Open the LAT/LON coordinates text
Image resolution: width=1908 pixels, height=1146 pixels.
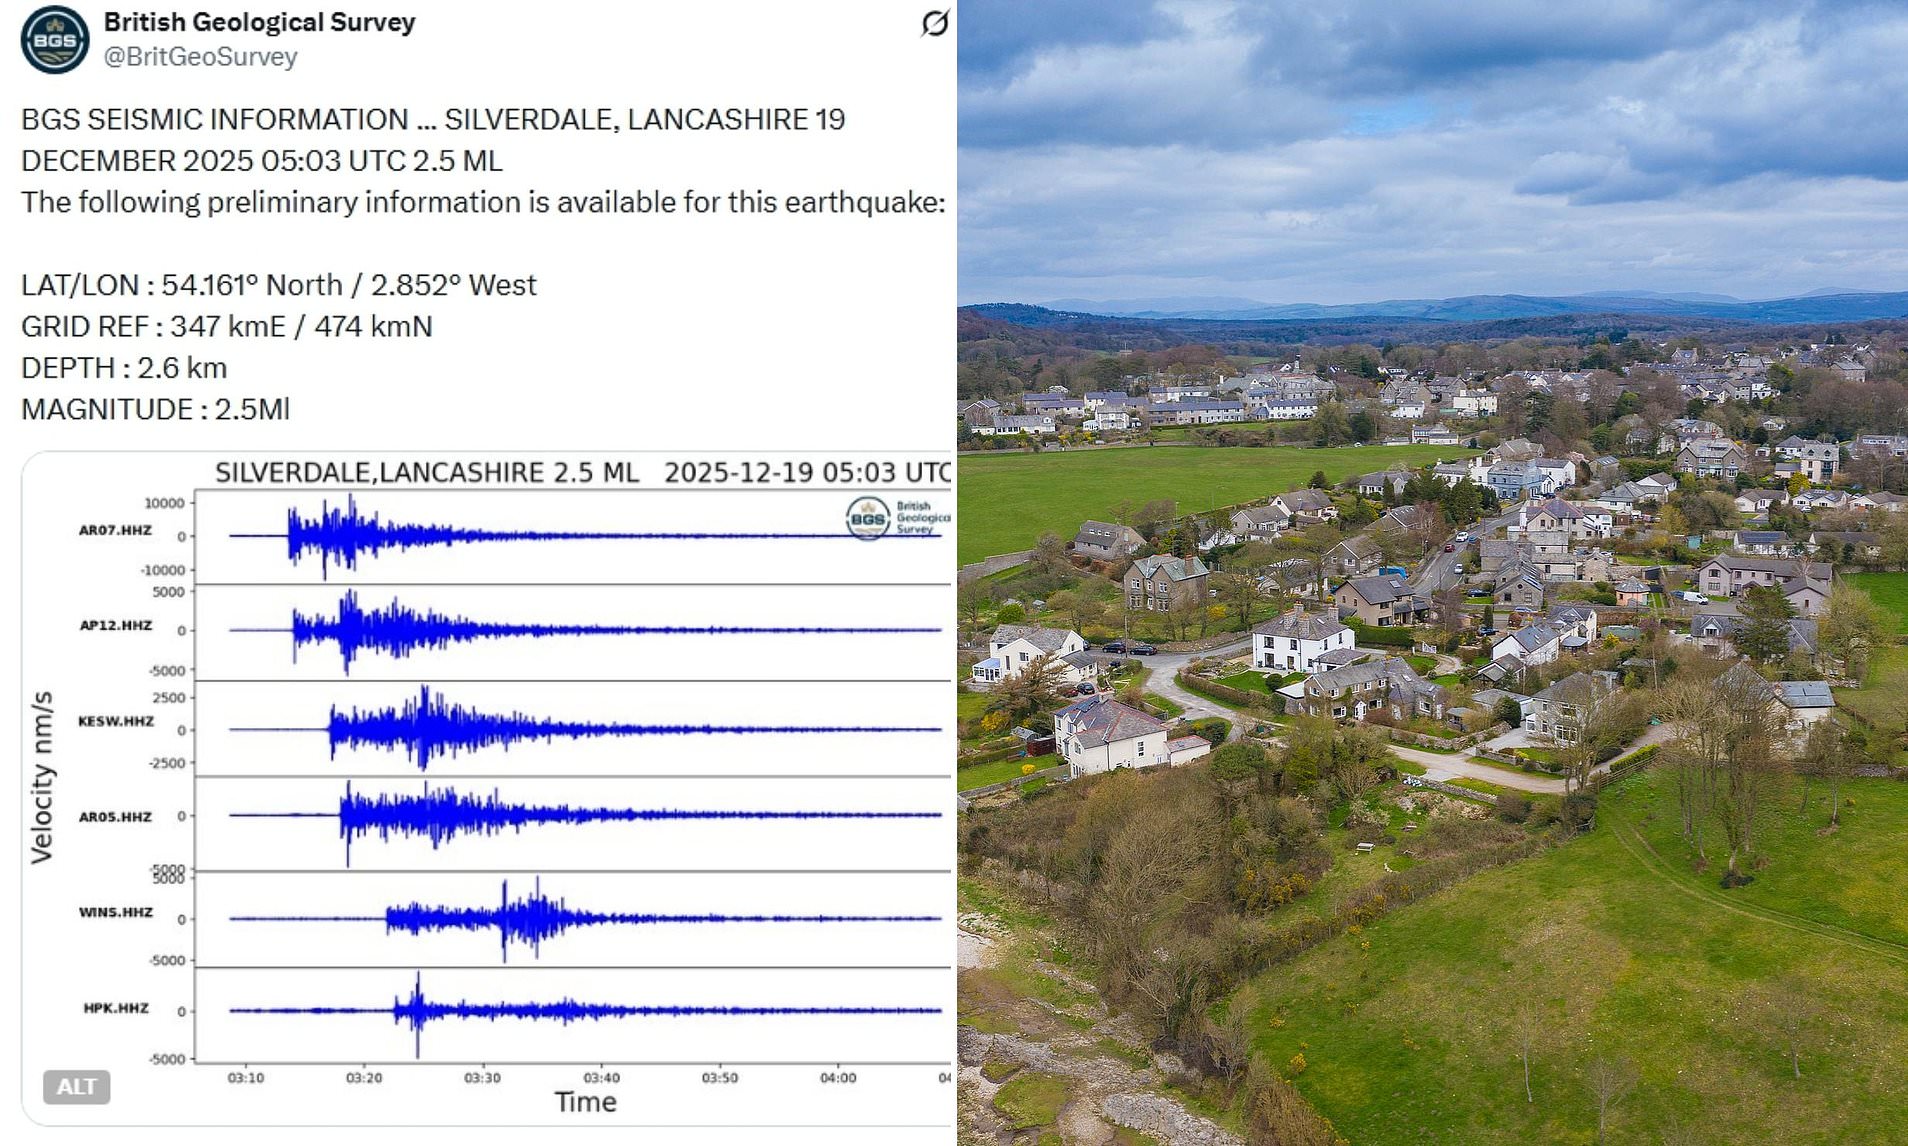(280, 285)
